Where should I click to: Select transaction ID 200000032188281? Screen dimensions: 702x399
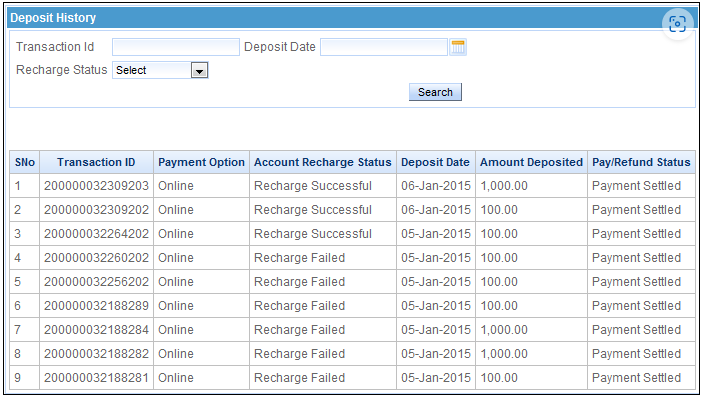pyautogui.click(x=96, y=378)
